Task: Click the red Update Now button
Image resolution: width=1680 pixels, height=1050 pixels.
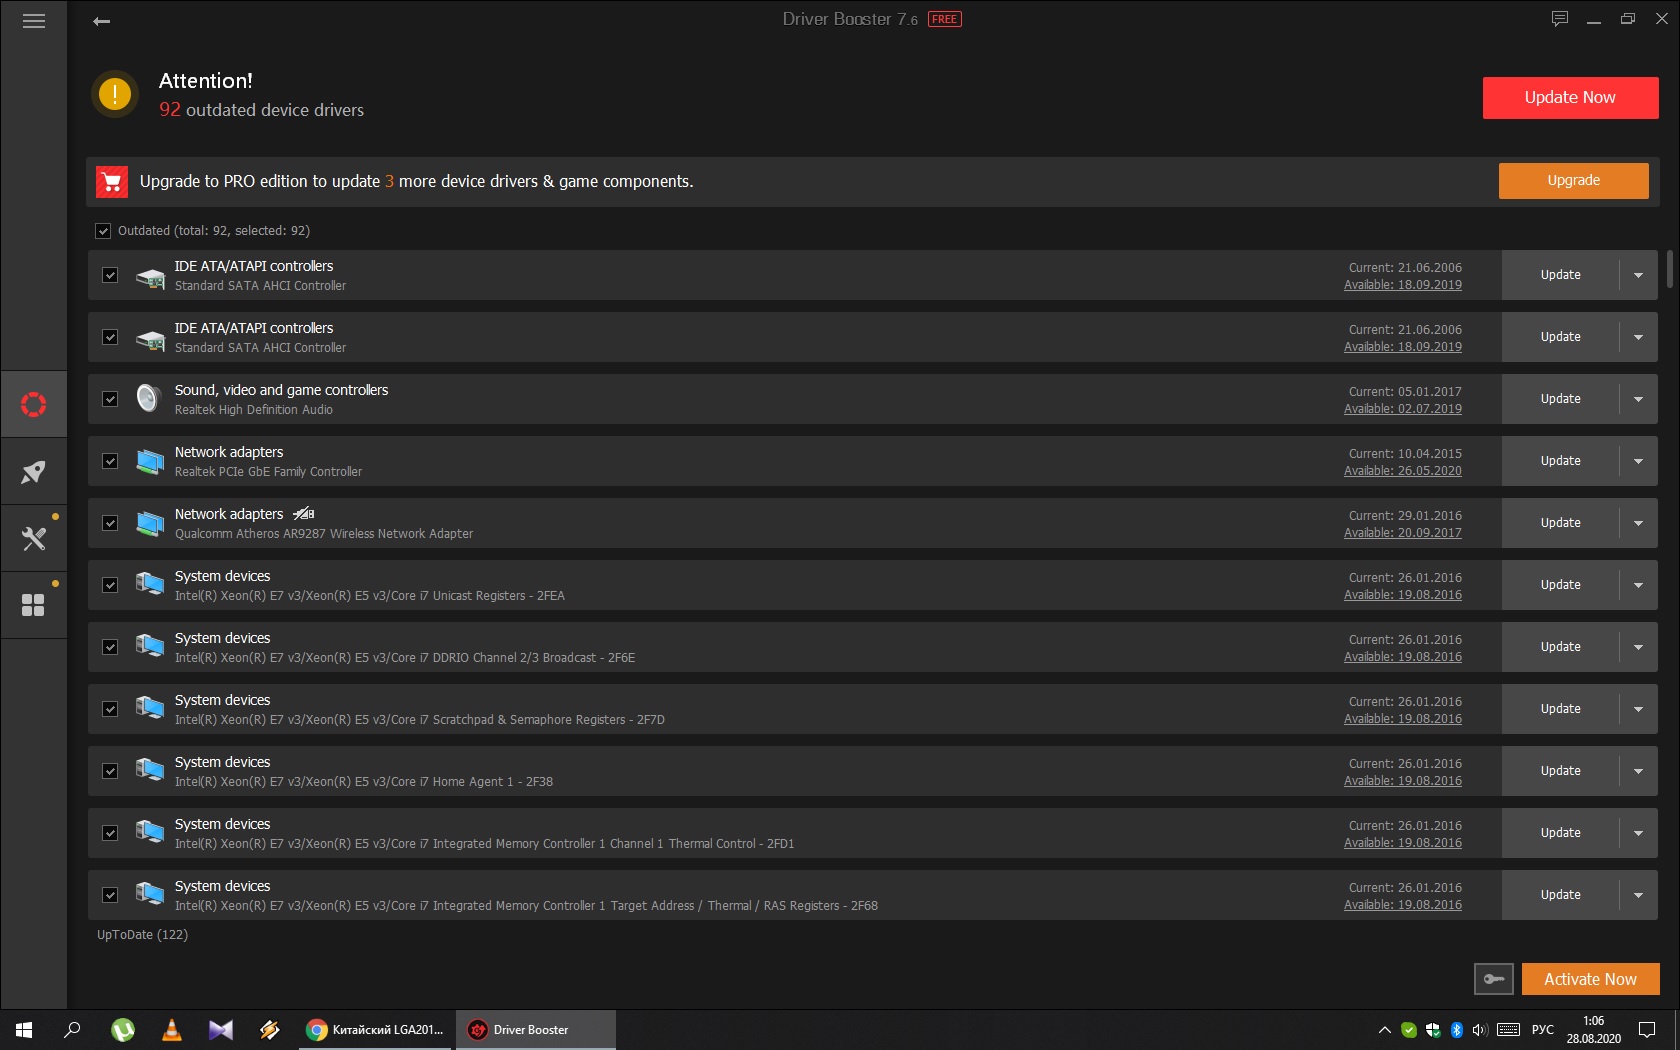Action: tap(1570, 98)
